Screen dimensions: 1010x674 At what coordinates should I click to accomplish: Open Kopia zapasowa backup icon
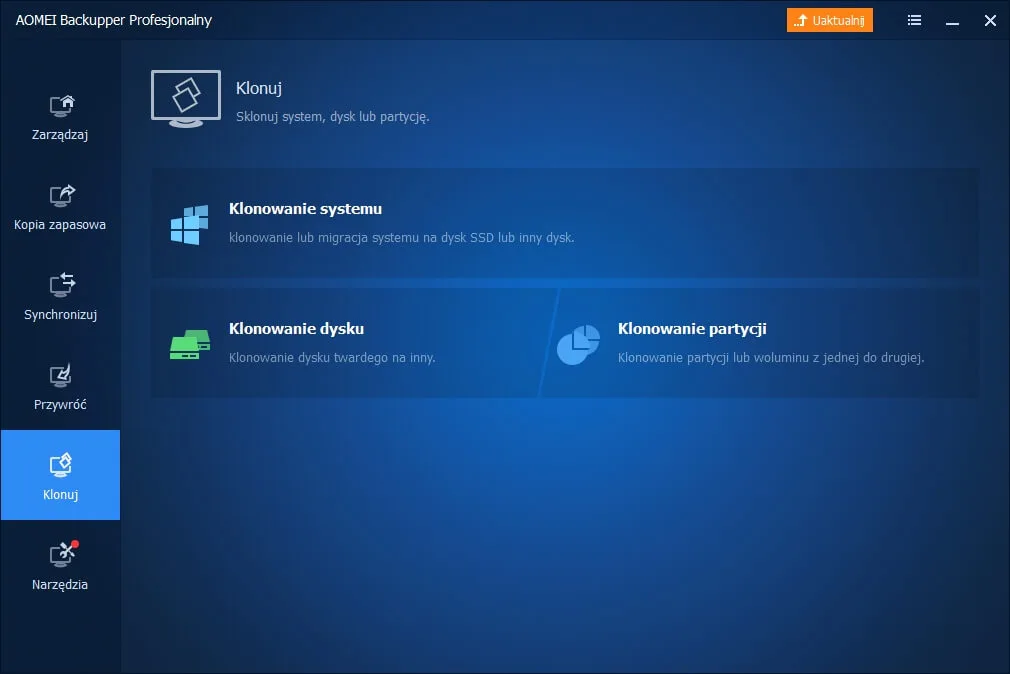(x=62, y=194)
